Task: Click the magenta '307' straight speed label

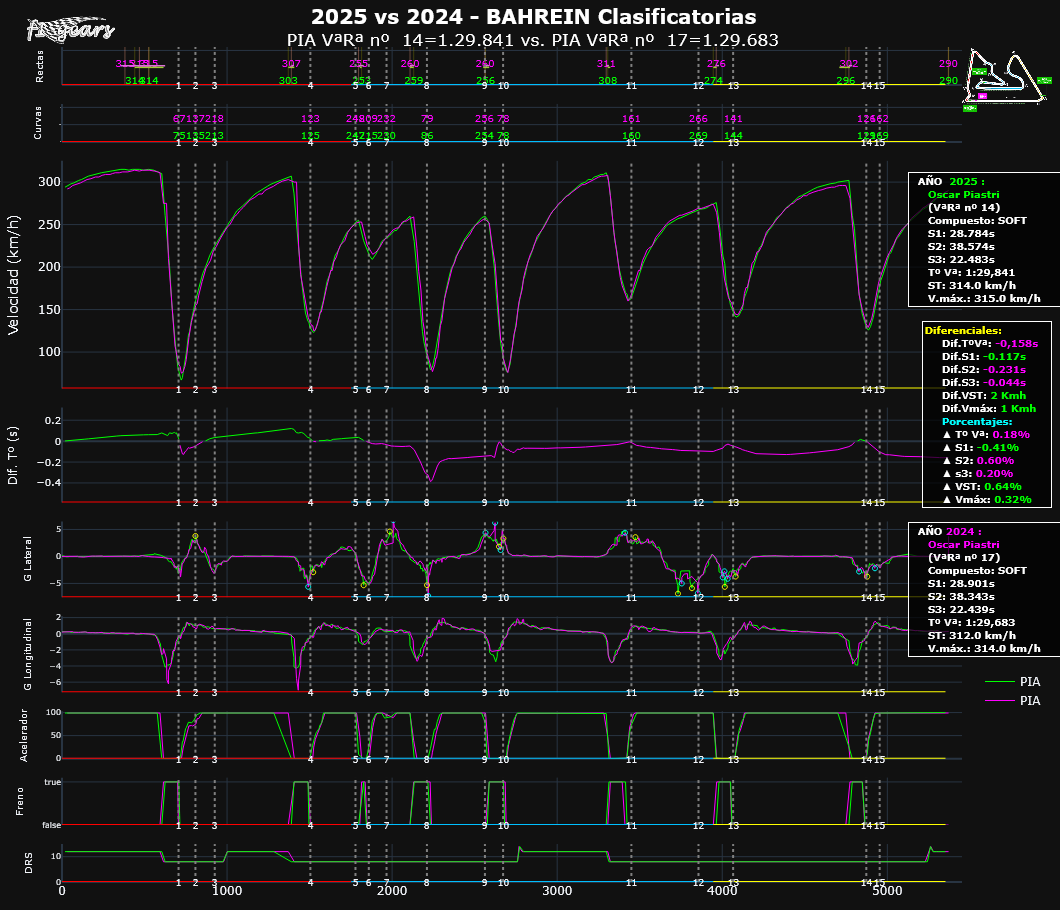Action: pos(291,64)
